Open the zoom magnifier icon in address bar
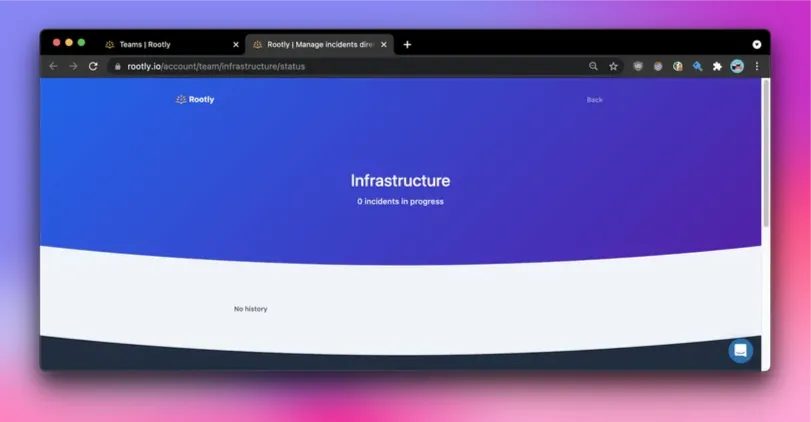This screenshot has height=422, width=811. tap(593, 66)
